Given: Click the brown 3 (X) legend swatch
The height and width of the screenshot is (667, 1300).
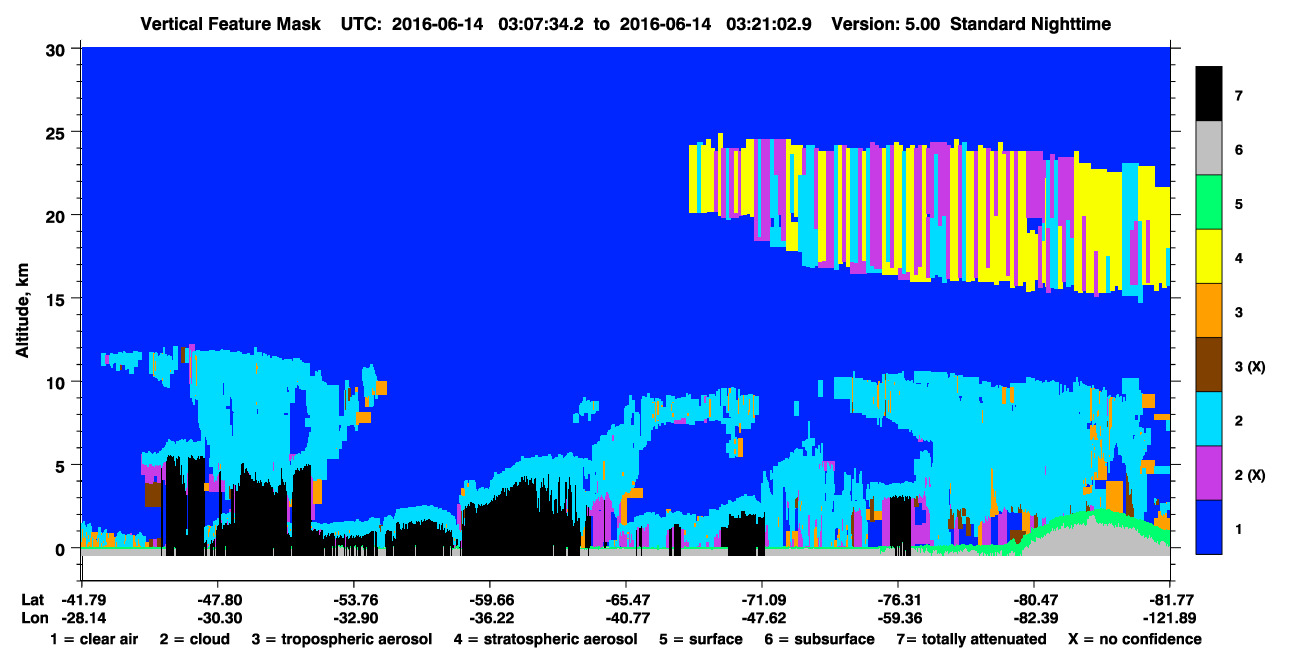Looking at the screenshot, I should [1209, 364].
